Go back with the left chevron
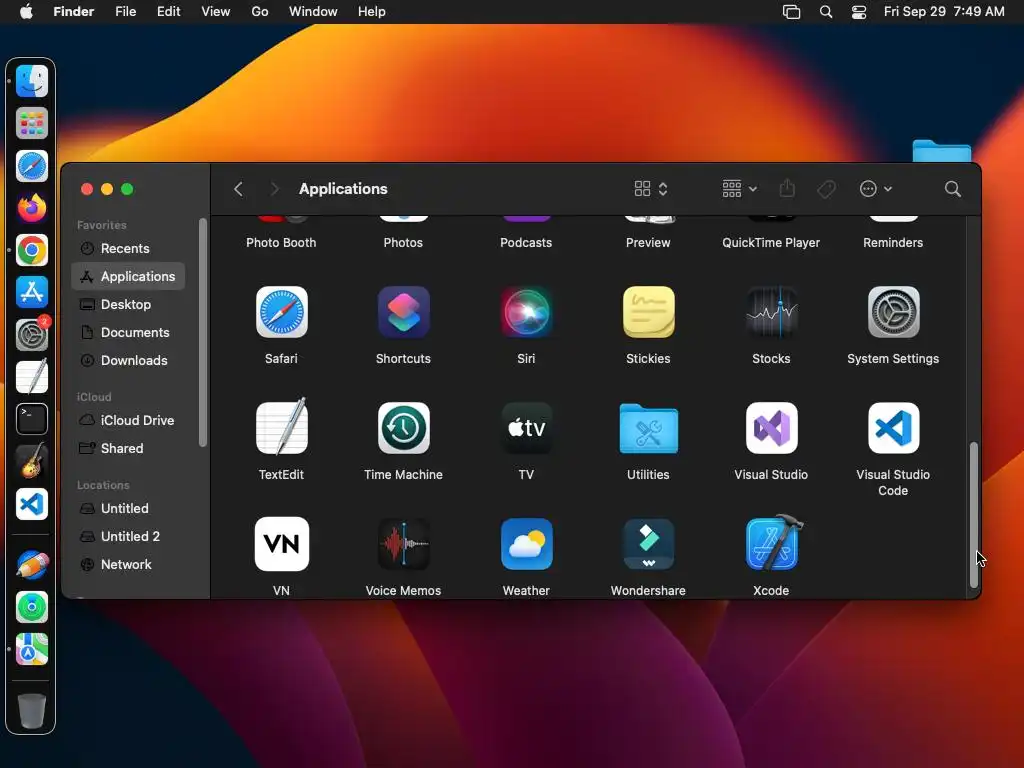 click(x=238, y=189)
